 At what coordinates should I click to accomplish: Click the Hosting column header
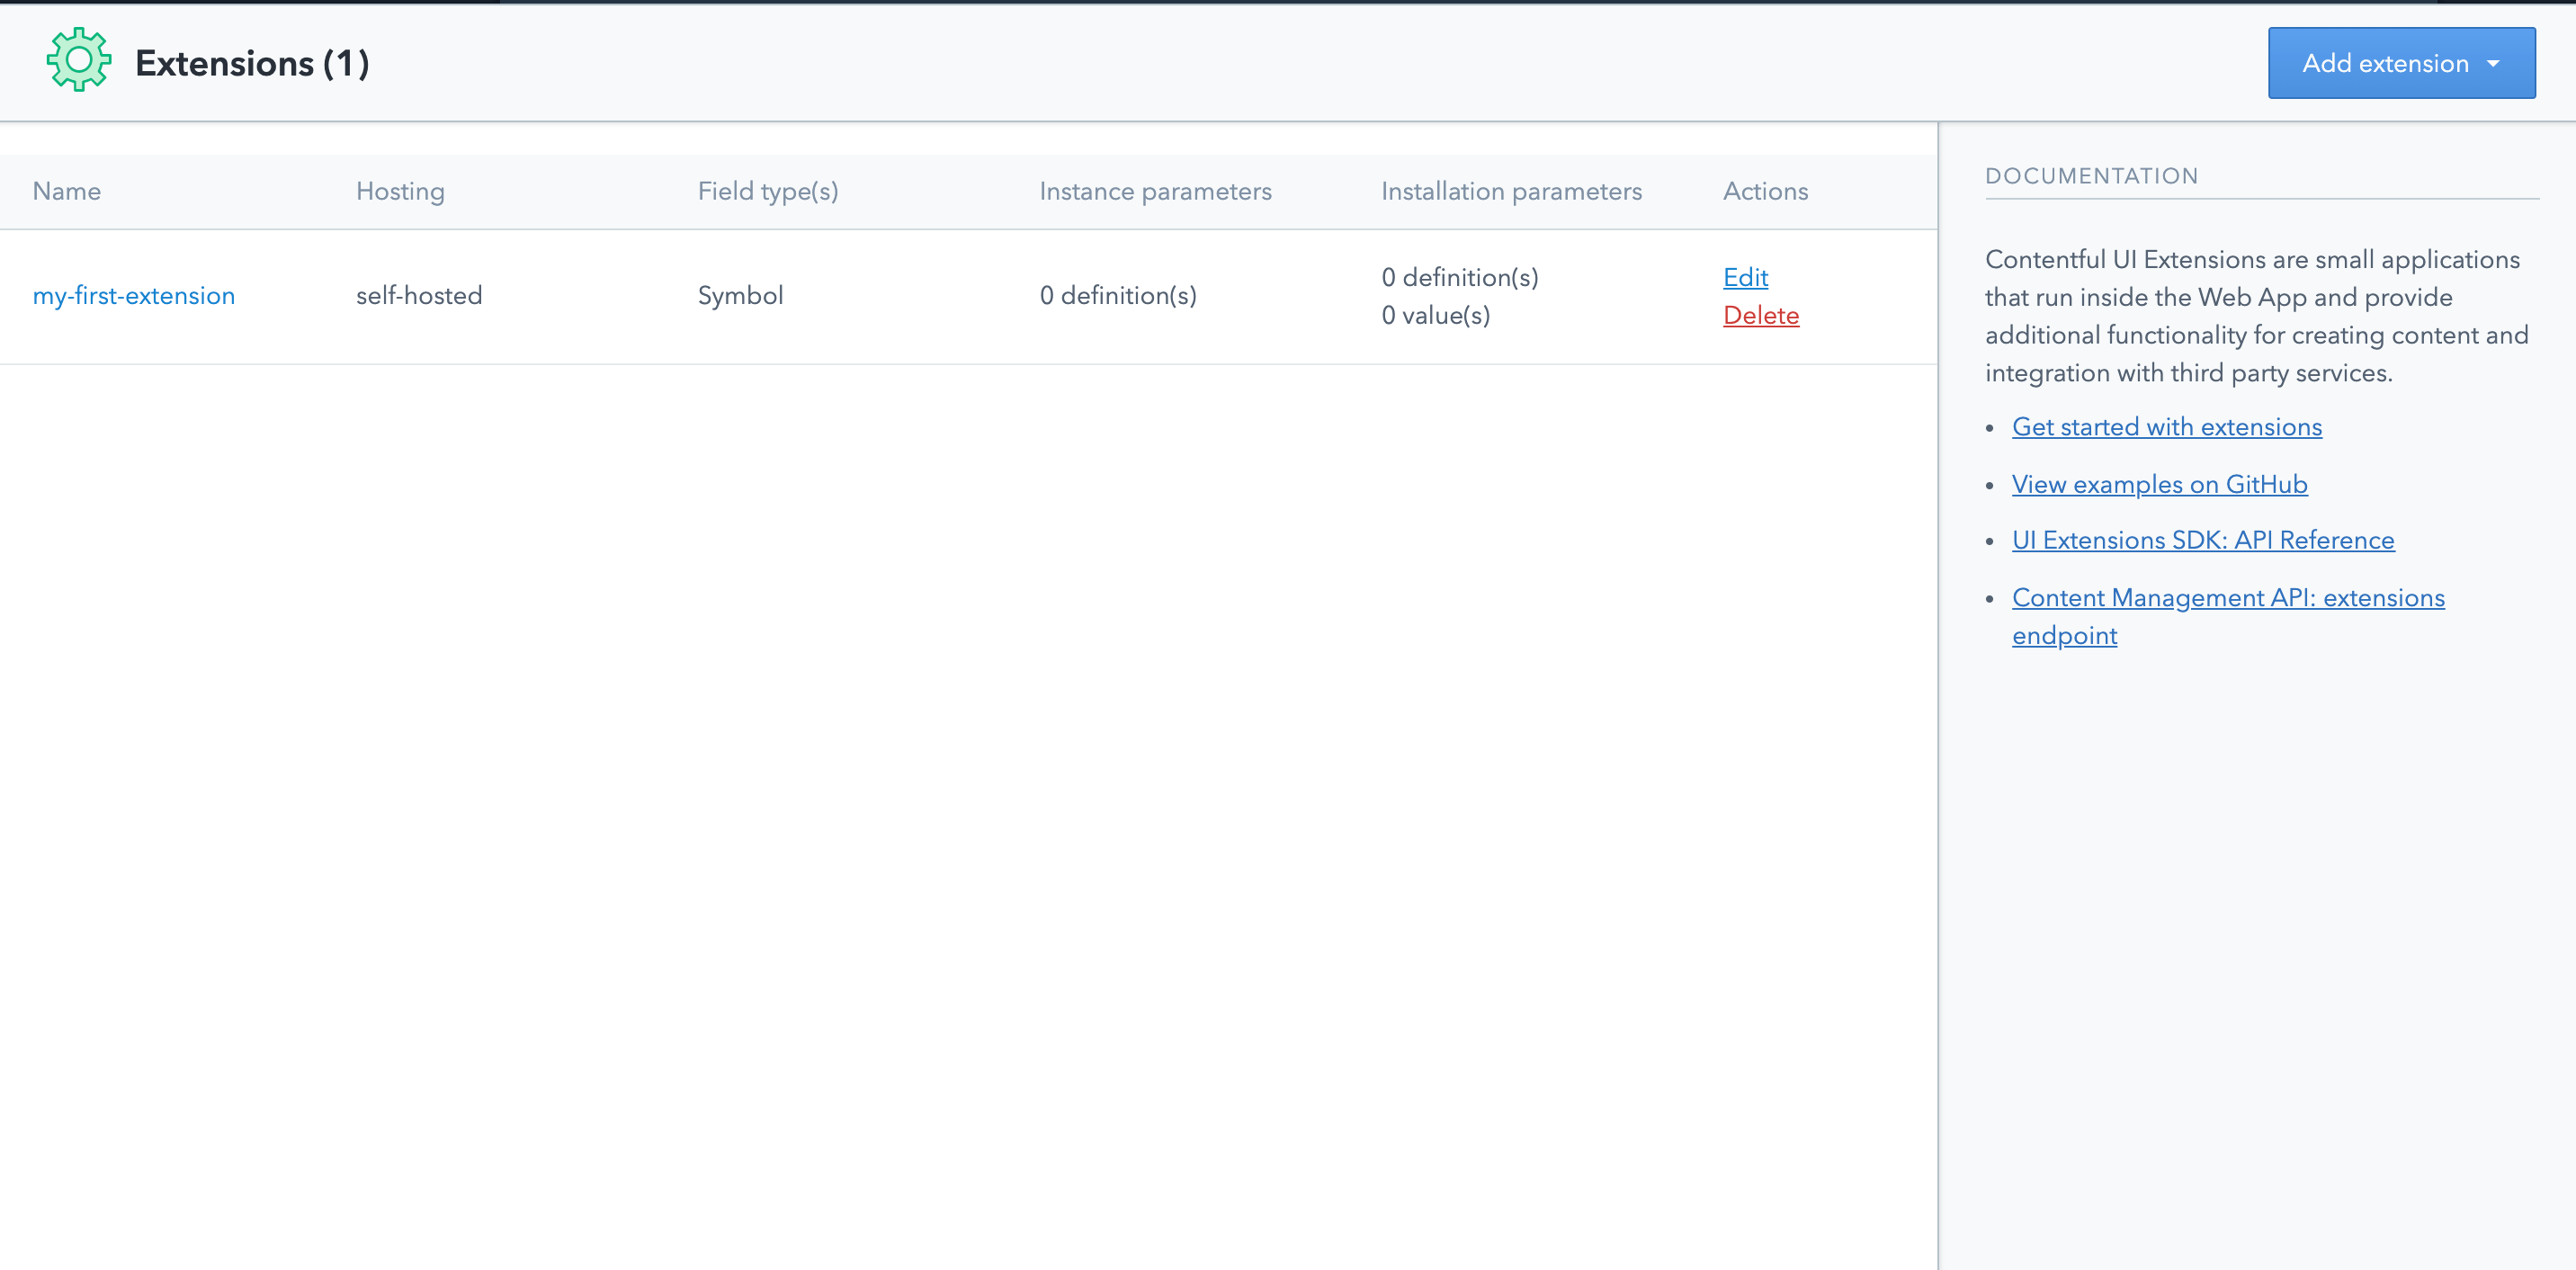400,191
